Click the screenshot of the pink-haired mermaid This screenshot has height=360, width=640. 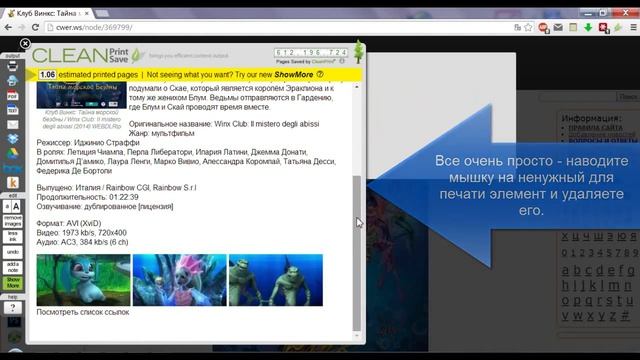(180, 280)
